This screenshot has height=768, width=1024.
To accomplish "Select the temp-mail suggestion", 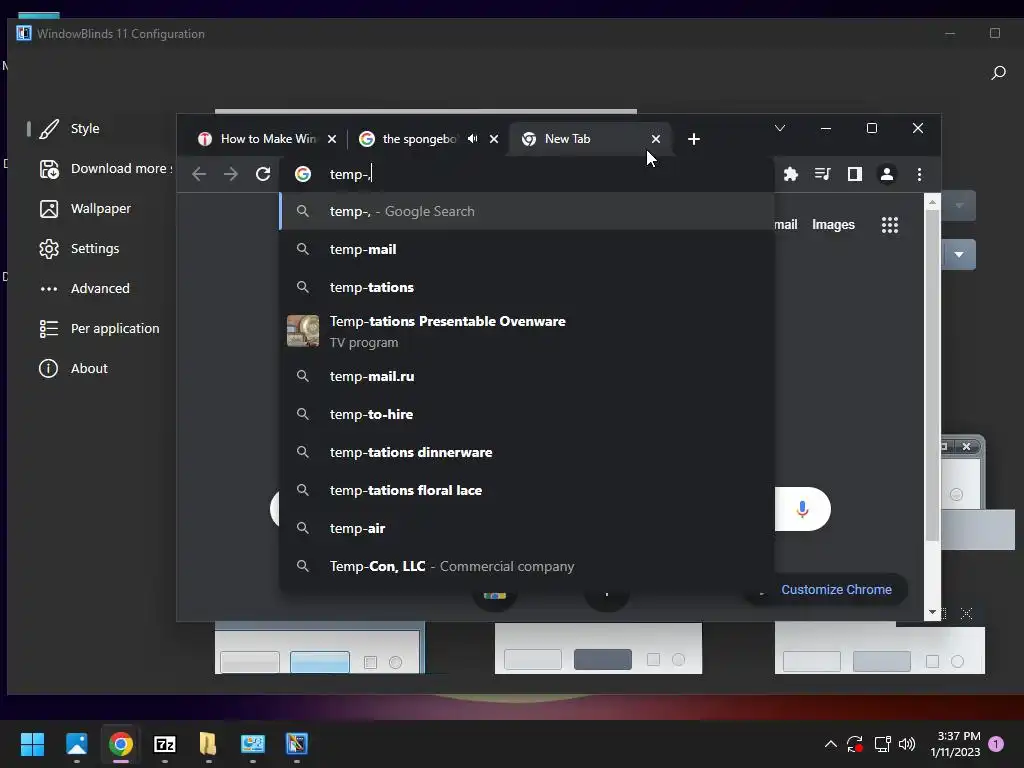I will click(x=527, y=249).
